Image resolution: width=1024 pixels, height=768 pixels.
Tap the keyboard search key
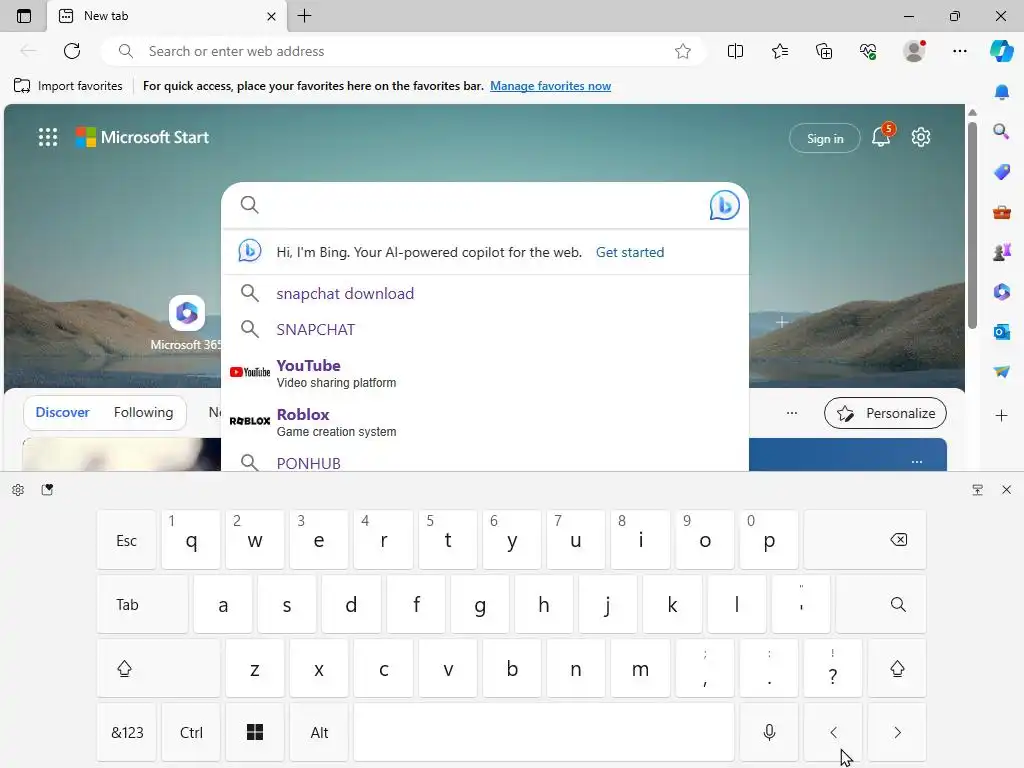tap(881, 604)
